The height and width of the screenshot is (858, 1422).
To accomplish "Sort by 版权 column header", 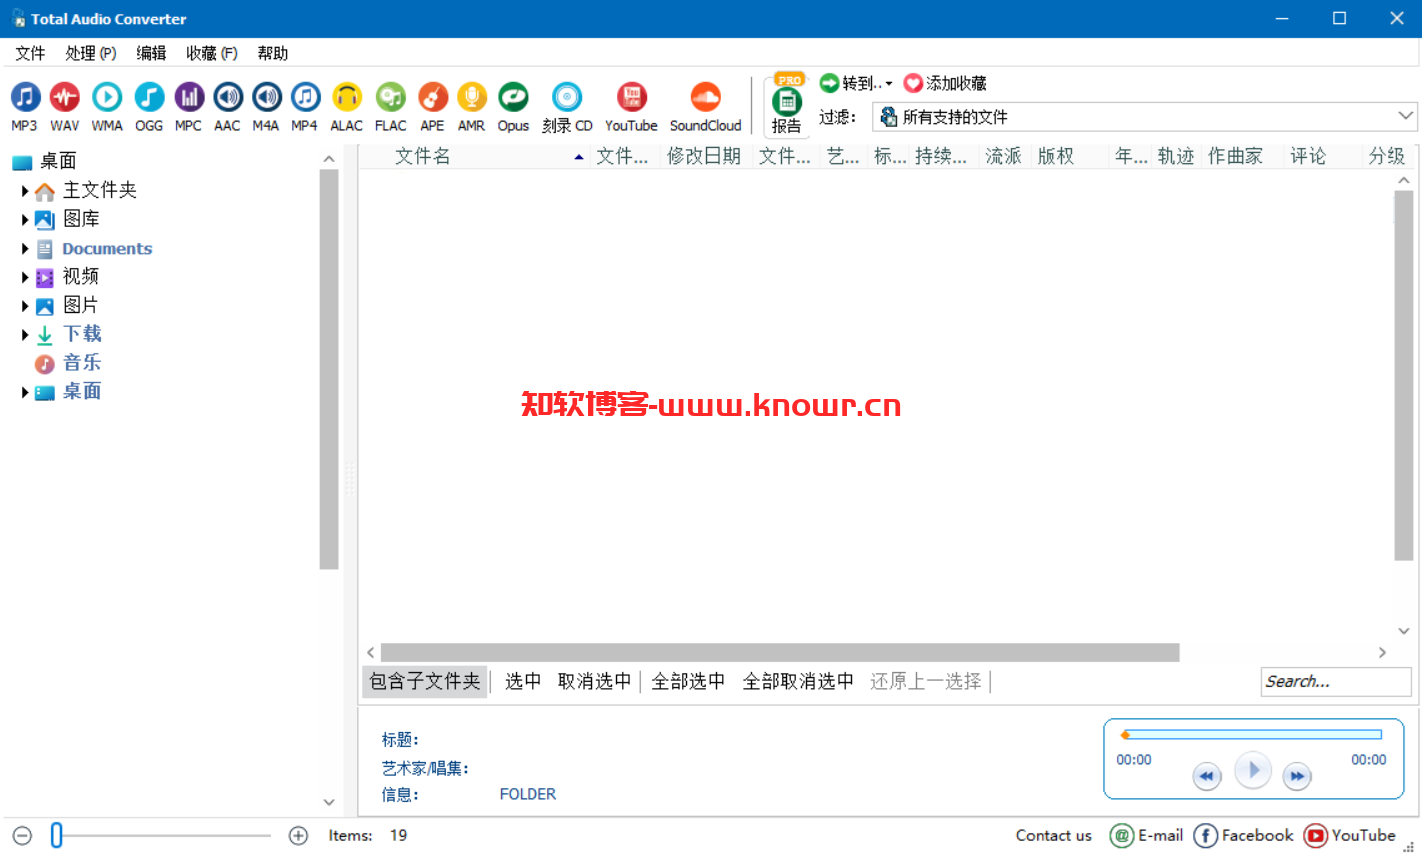I will pos(1056,156).
